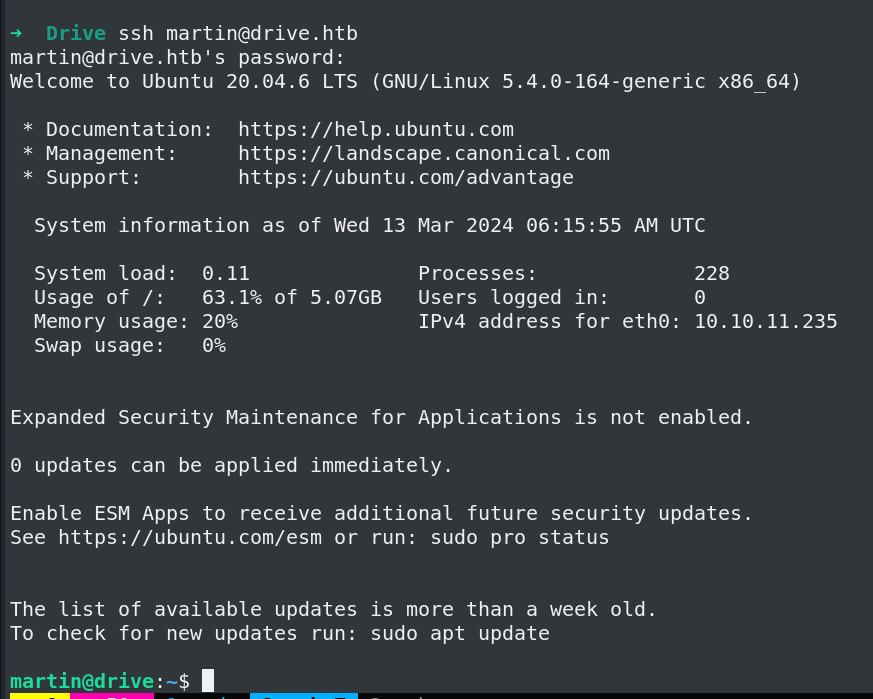Click the "sudo pro status" command text
Viewport: 873px width, 699px height.
[490, 538]
